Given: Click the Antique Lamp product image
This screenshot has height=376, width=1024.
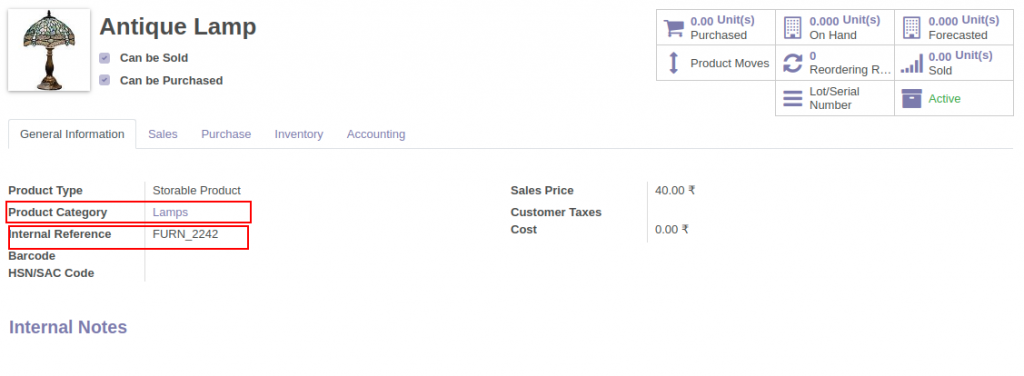Looking at the screenshot, I should click(49, 50).
